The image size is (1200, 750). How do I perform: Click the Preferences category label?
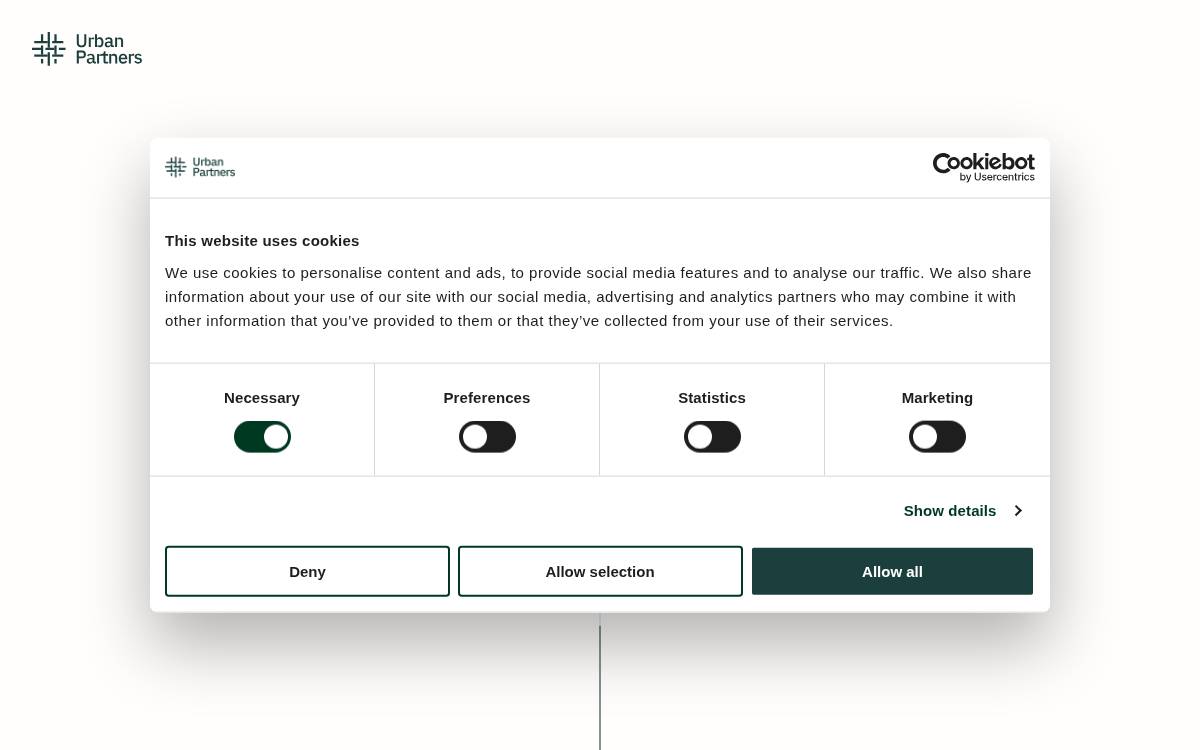coord(487,398)
